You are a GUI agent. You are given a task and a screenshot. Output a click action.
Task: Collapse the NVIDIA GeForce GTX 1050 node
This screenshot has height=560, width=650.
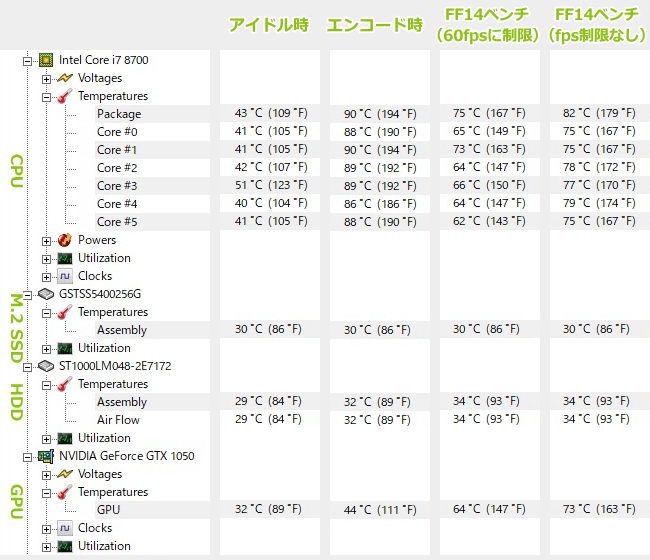click(x=27, y=458)
